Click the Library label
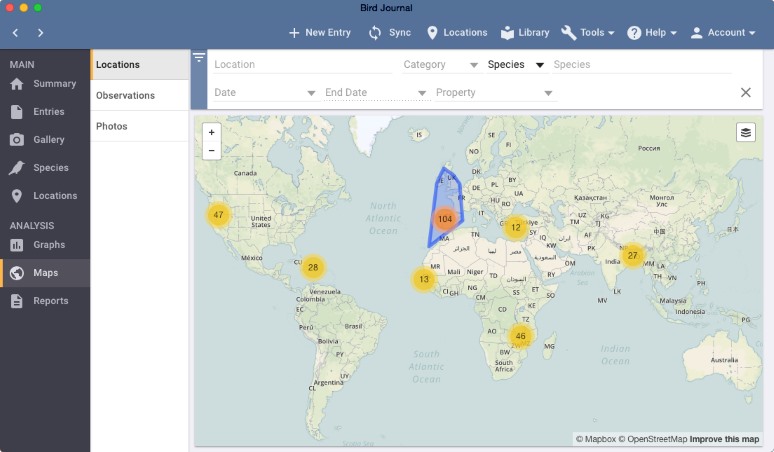 [x=534, y=33]
